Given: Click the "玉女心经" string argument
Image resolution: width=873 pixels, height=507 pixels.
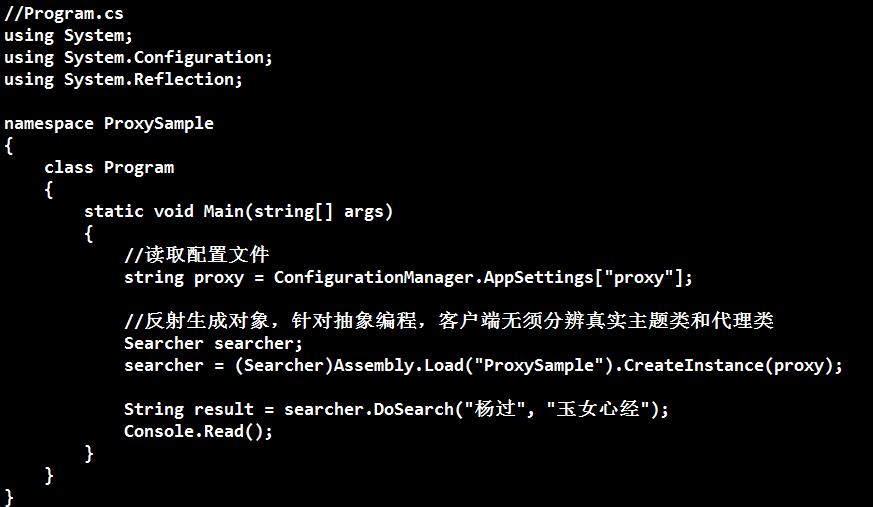Looking at the screenshot, I should (602, 409).
